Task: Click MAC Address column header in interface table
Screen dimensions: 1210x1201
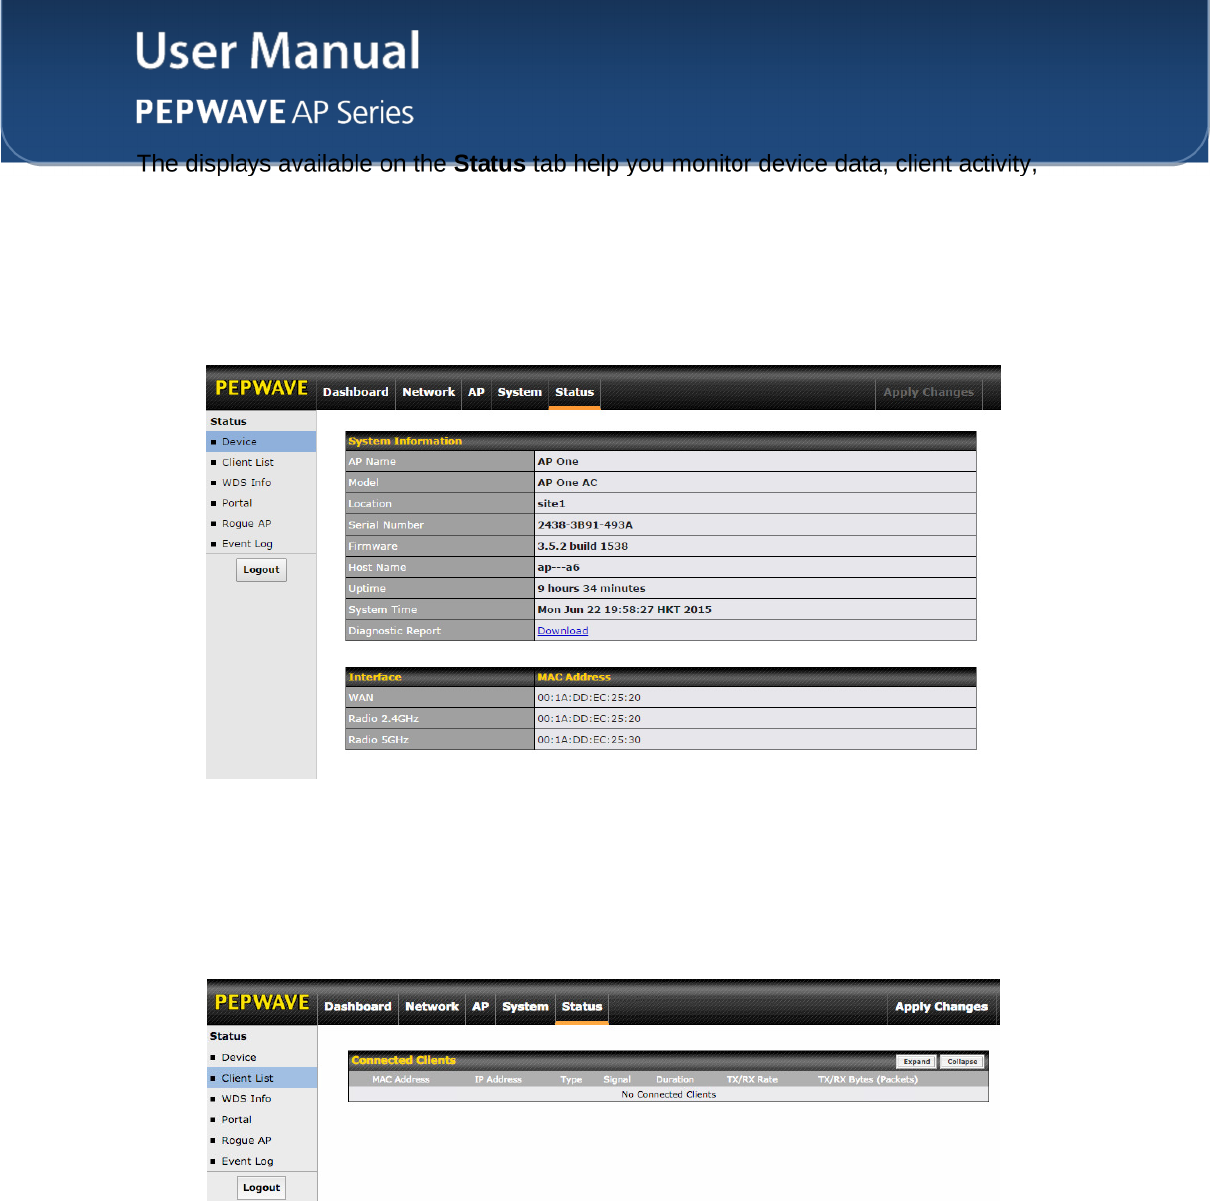Action: [x=574, y=677]
